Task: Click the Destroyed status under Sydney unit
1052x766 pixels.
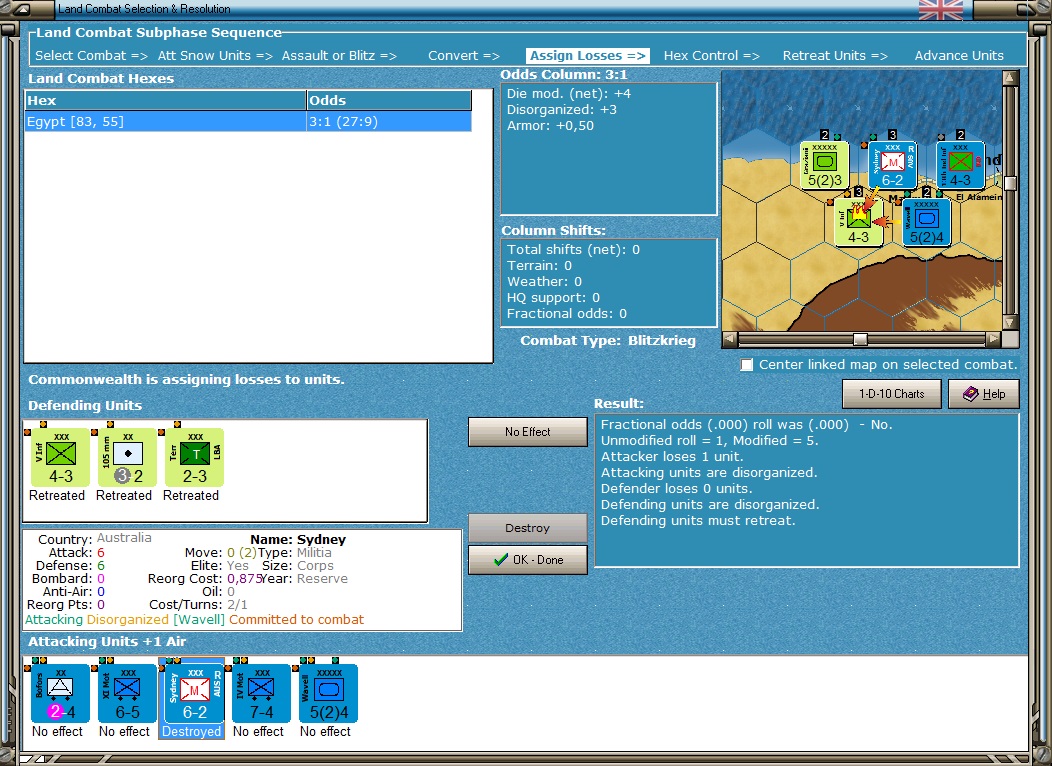Action: point(191,732)
